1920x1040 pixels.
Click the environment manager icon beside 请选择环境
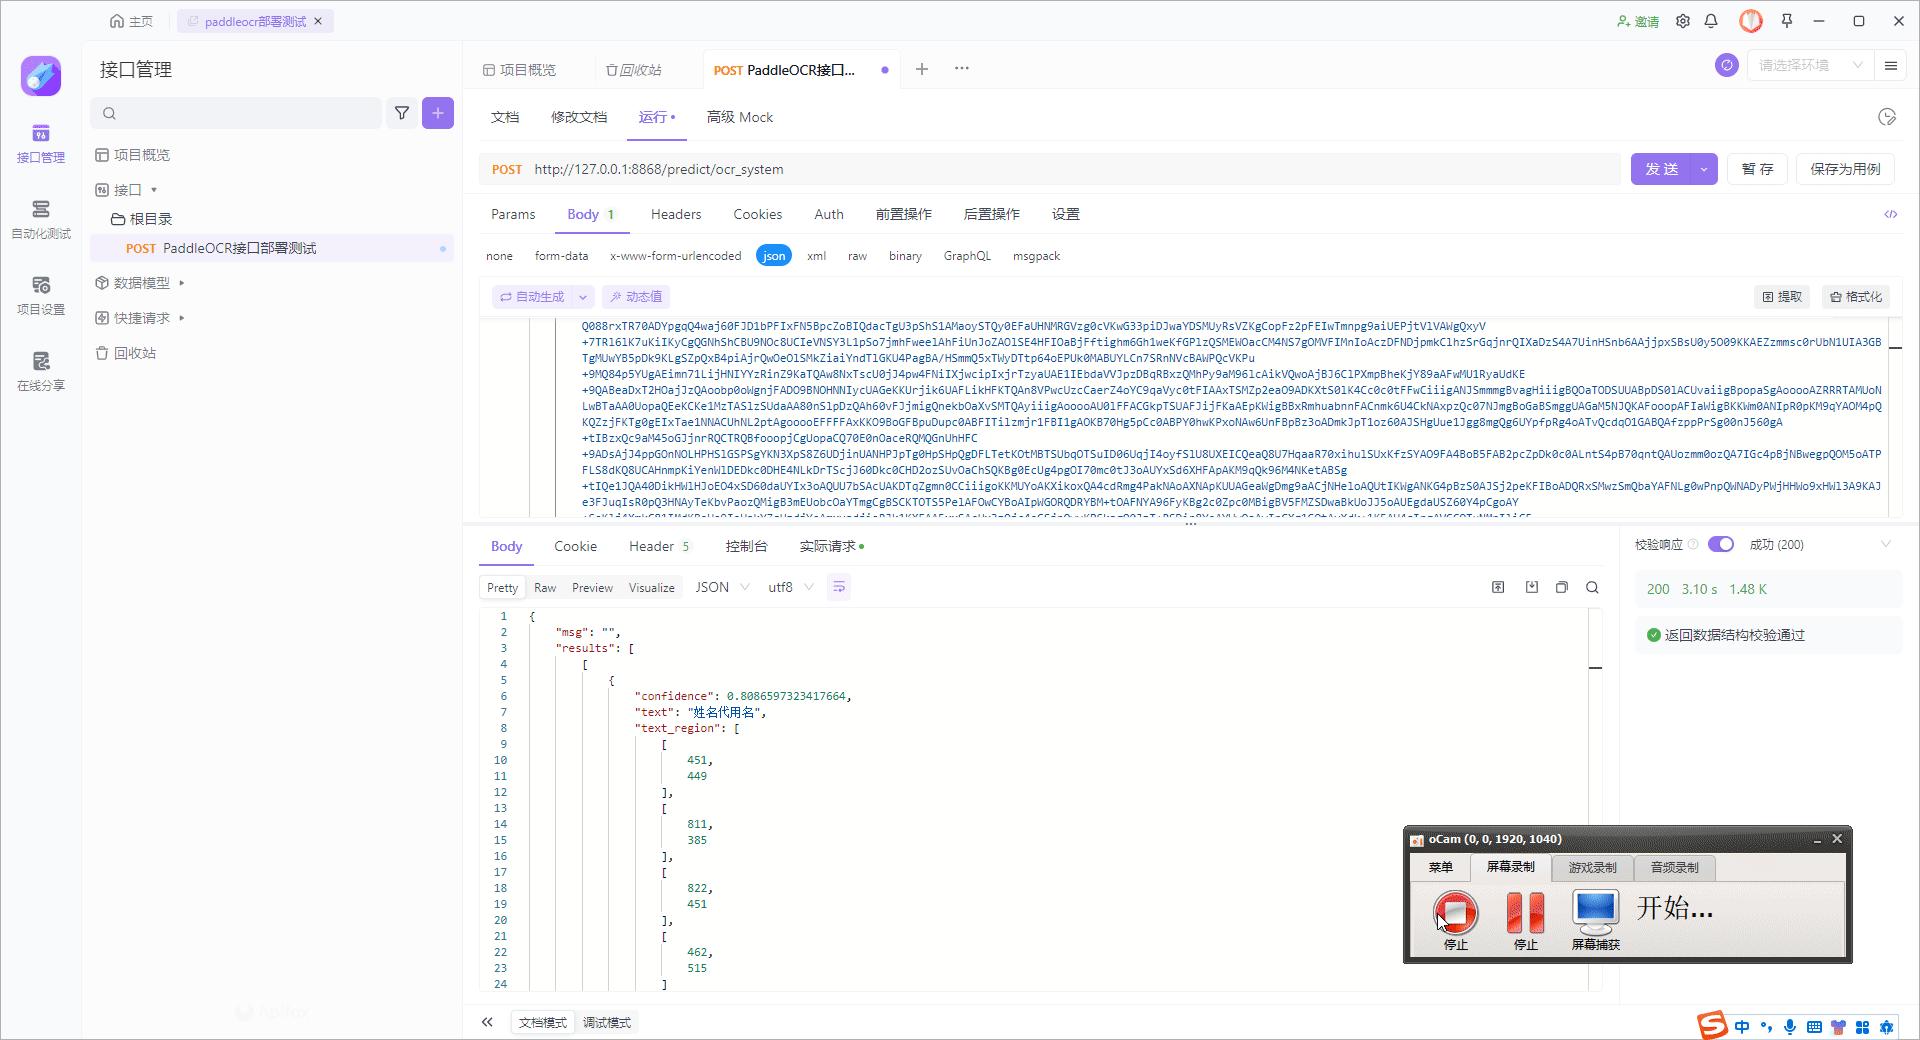[1727, 65]
